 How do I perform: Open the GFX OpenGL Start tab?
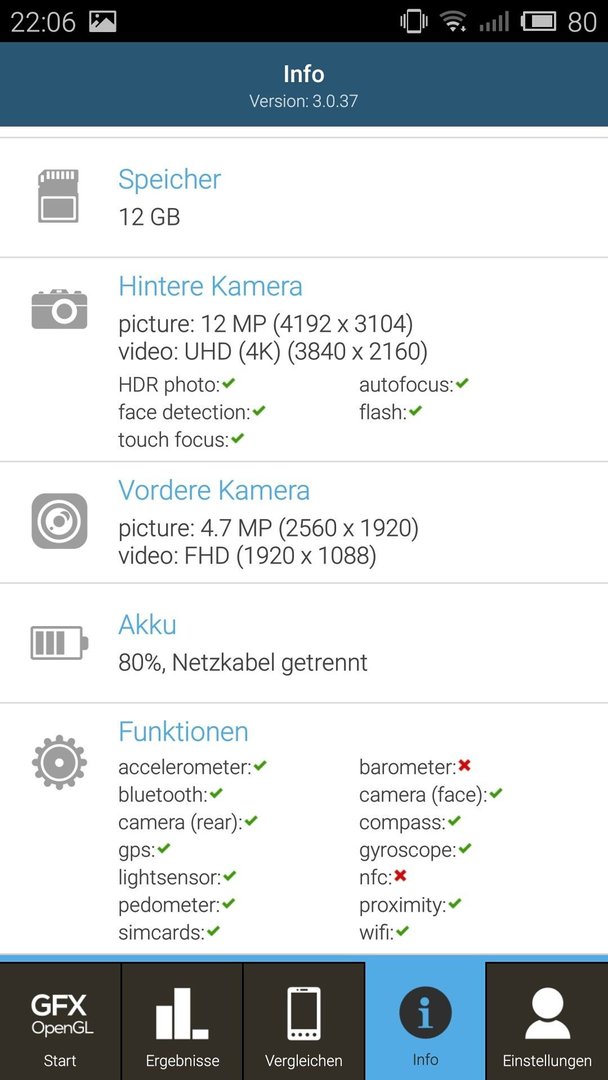point(61,1021)
